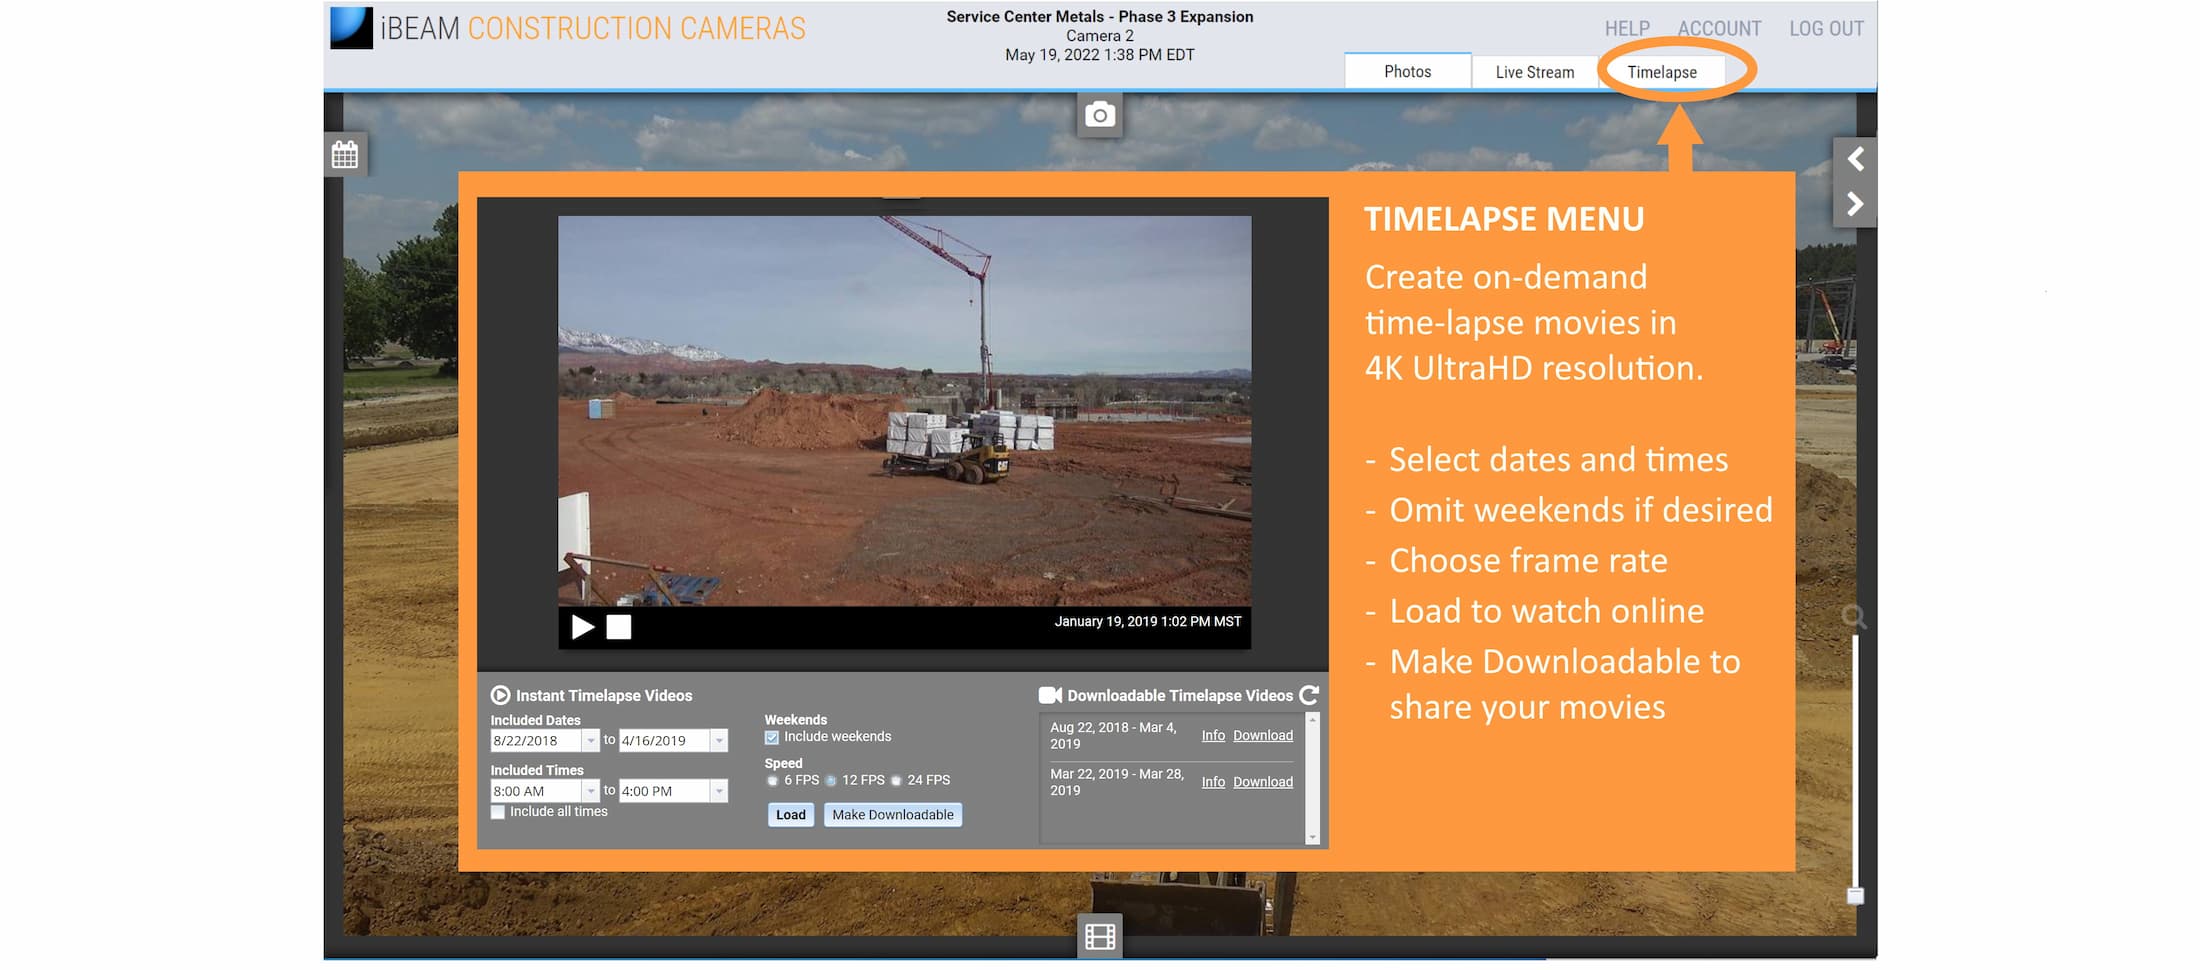Toggle the Include weekends checkbox
2200x970 pixels.
tap(772, 738)
